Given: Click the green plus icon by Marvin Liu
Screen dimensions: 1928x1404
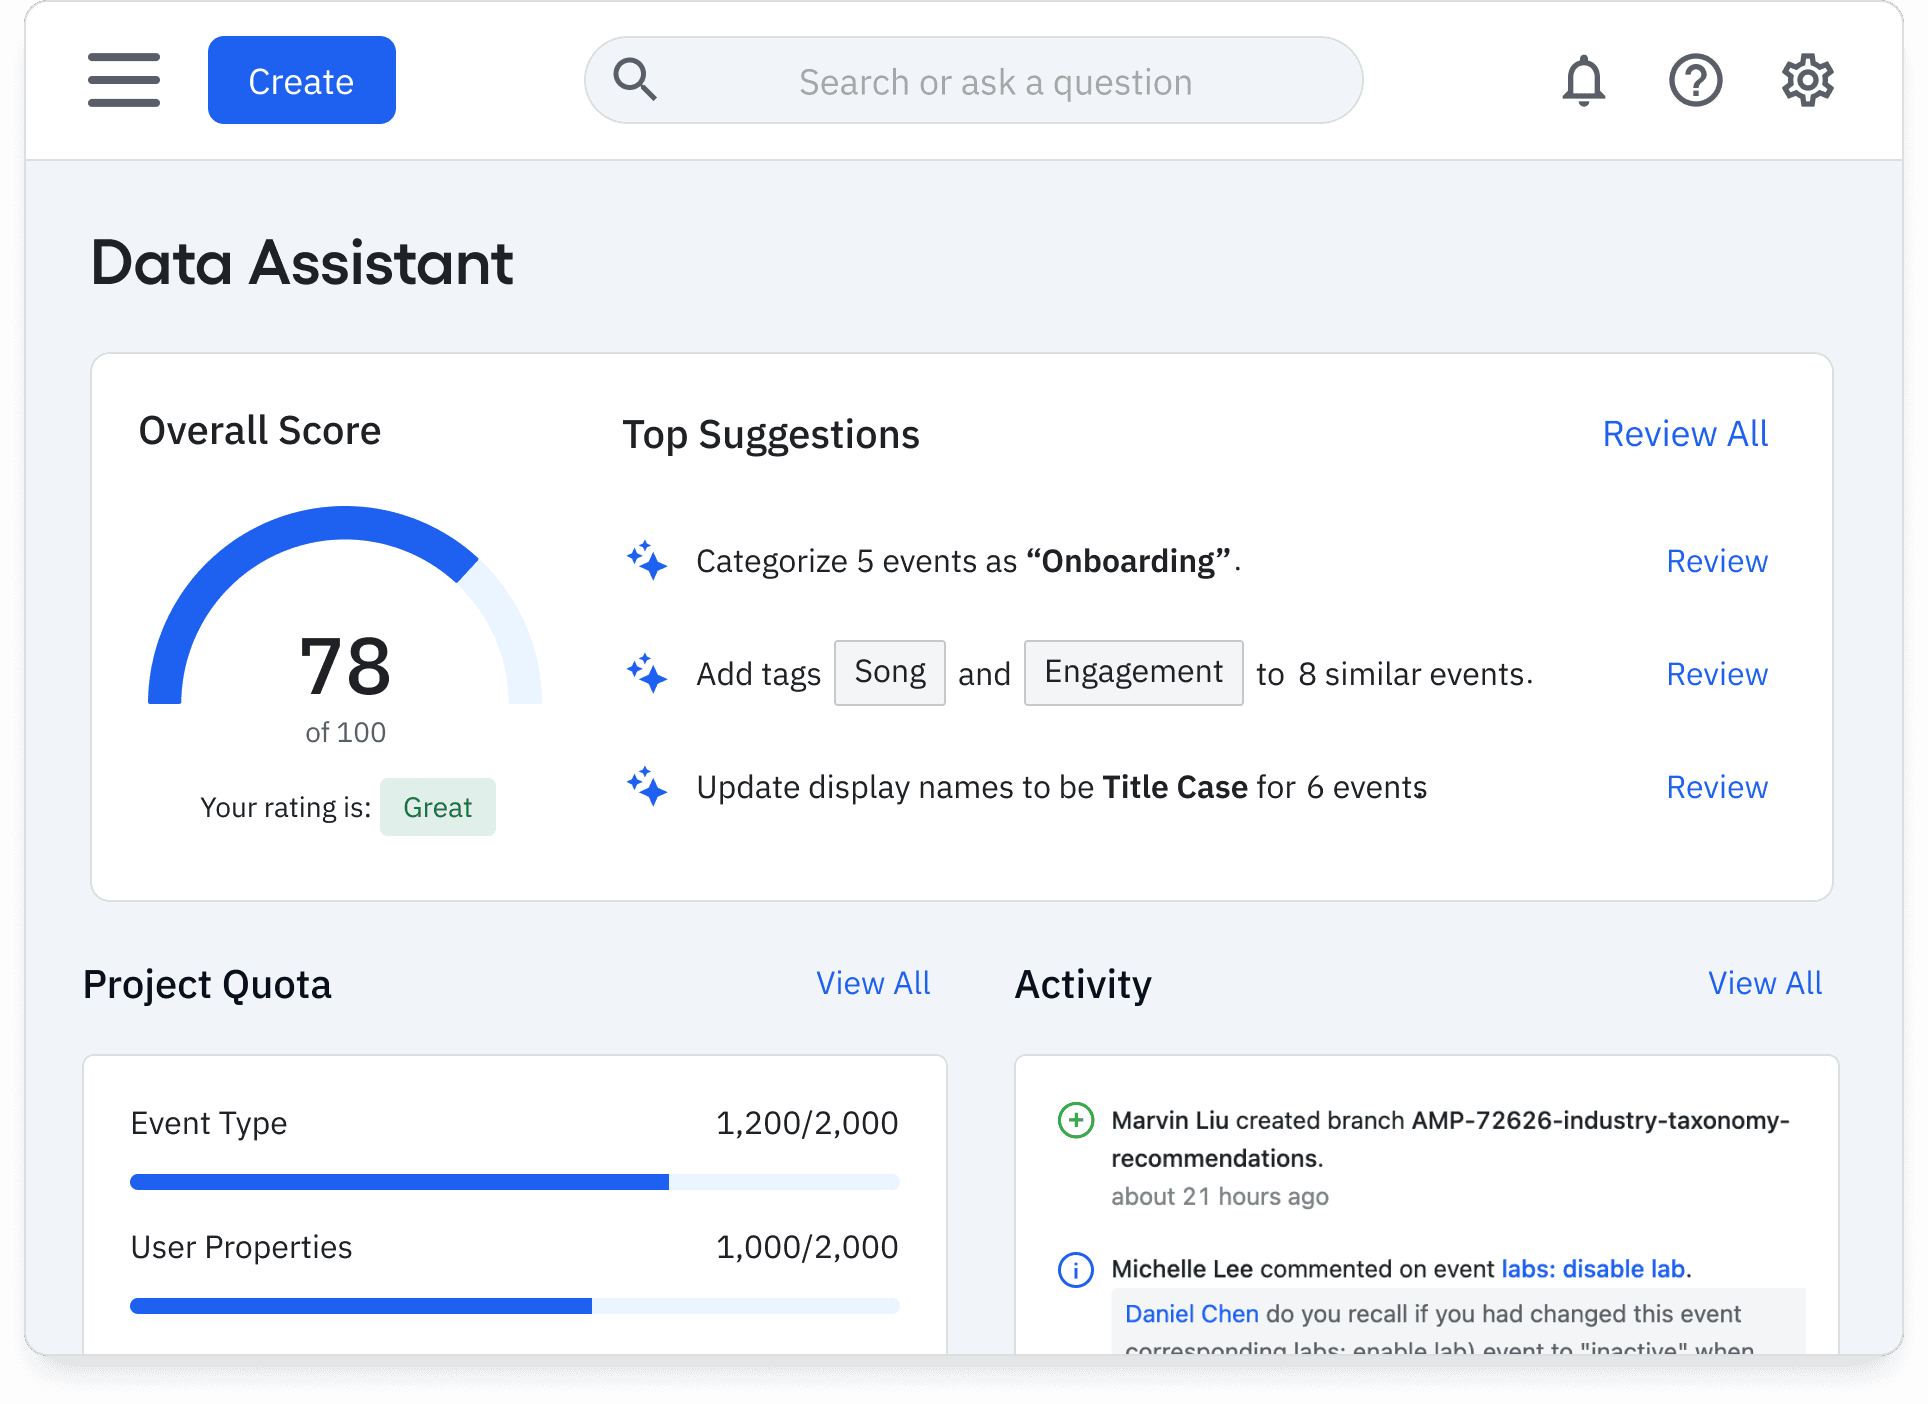Looking at the screenshot, I should tap(1075, 1120).
